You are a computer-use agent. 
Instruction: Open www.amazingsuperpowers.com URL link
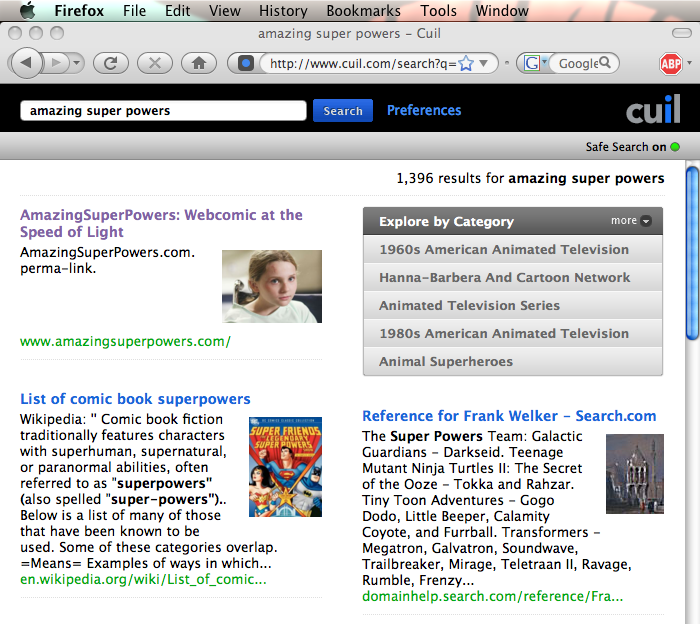pyautogui.click(x=125, y=341)
